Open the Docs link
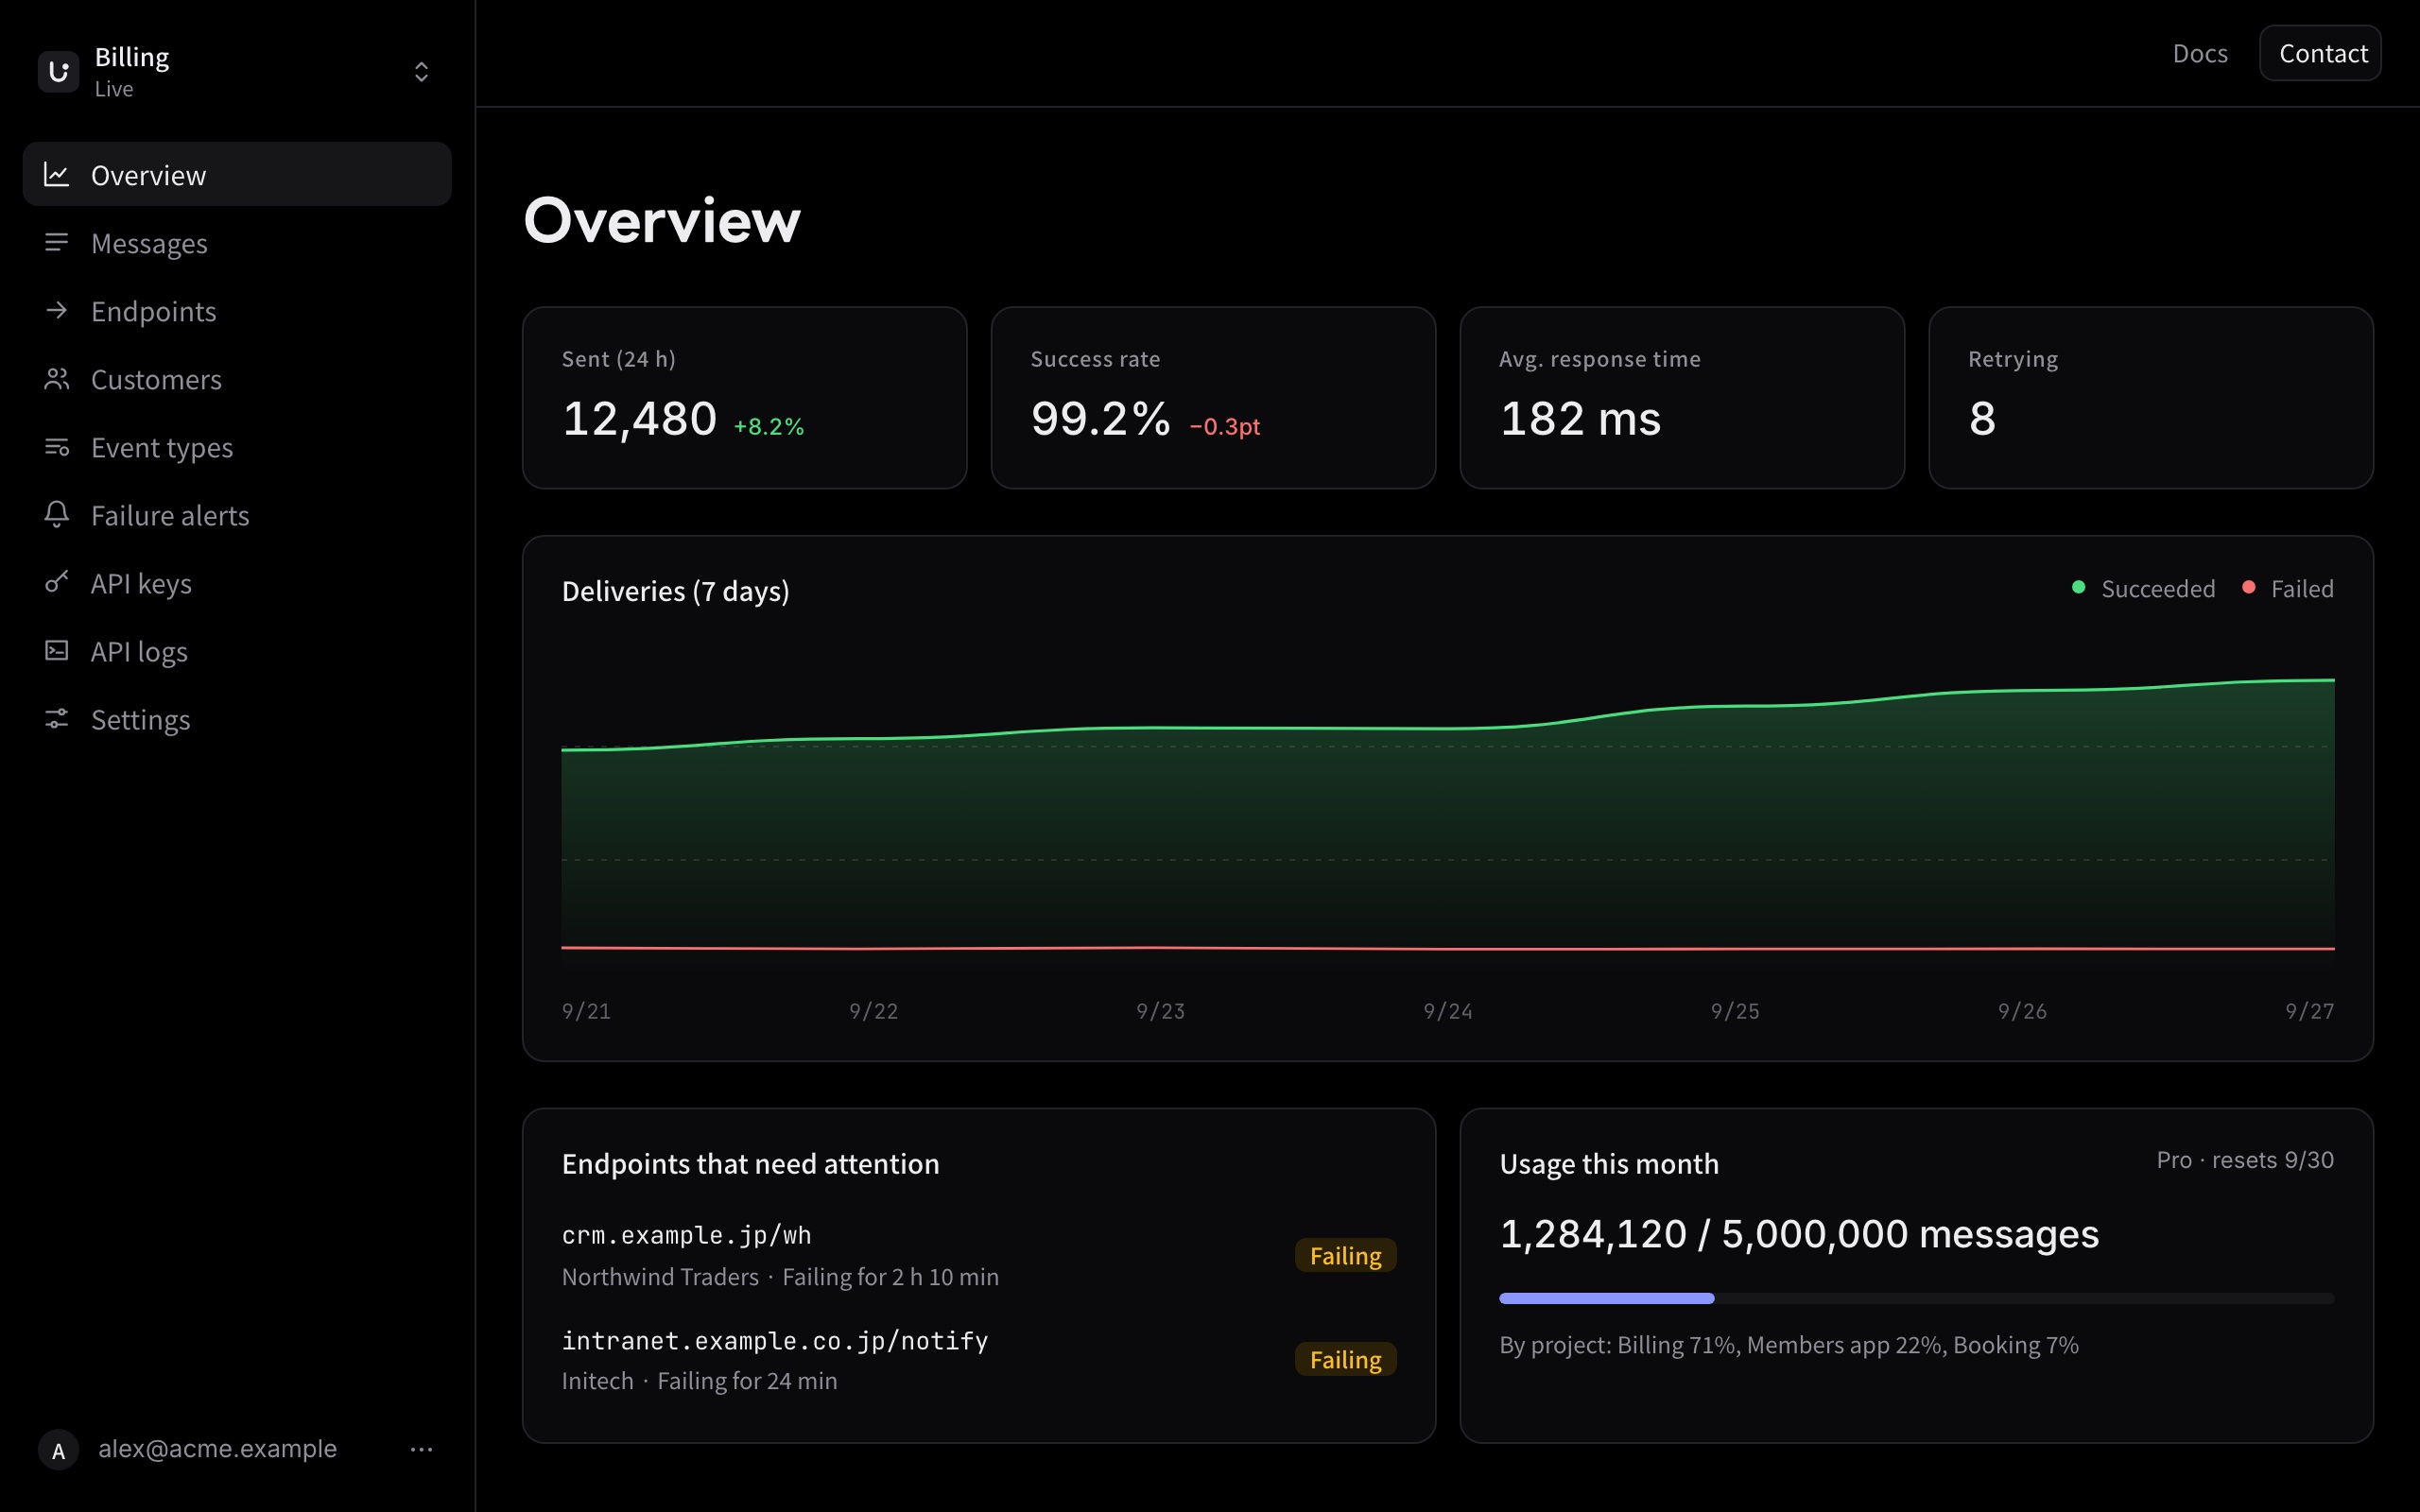Image resolution: width=2420 pixels, height=1512 pixels. [x=2199, y=53]
